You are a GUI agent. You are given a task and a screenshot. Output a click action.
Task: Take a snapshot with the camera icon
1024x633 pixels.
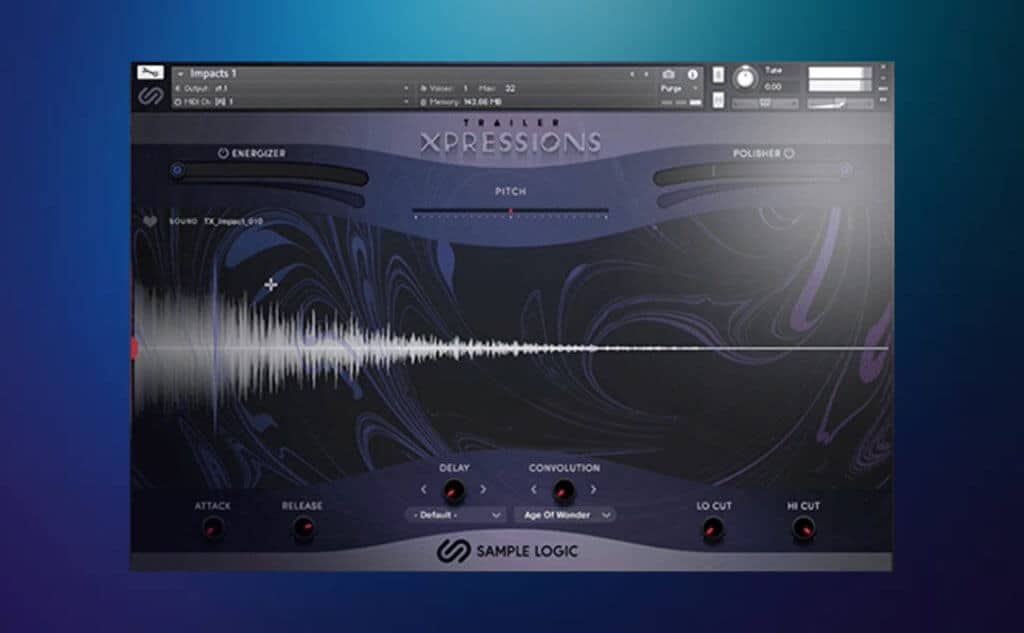coord(668,74)
